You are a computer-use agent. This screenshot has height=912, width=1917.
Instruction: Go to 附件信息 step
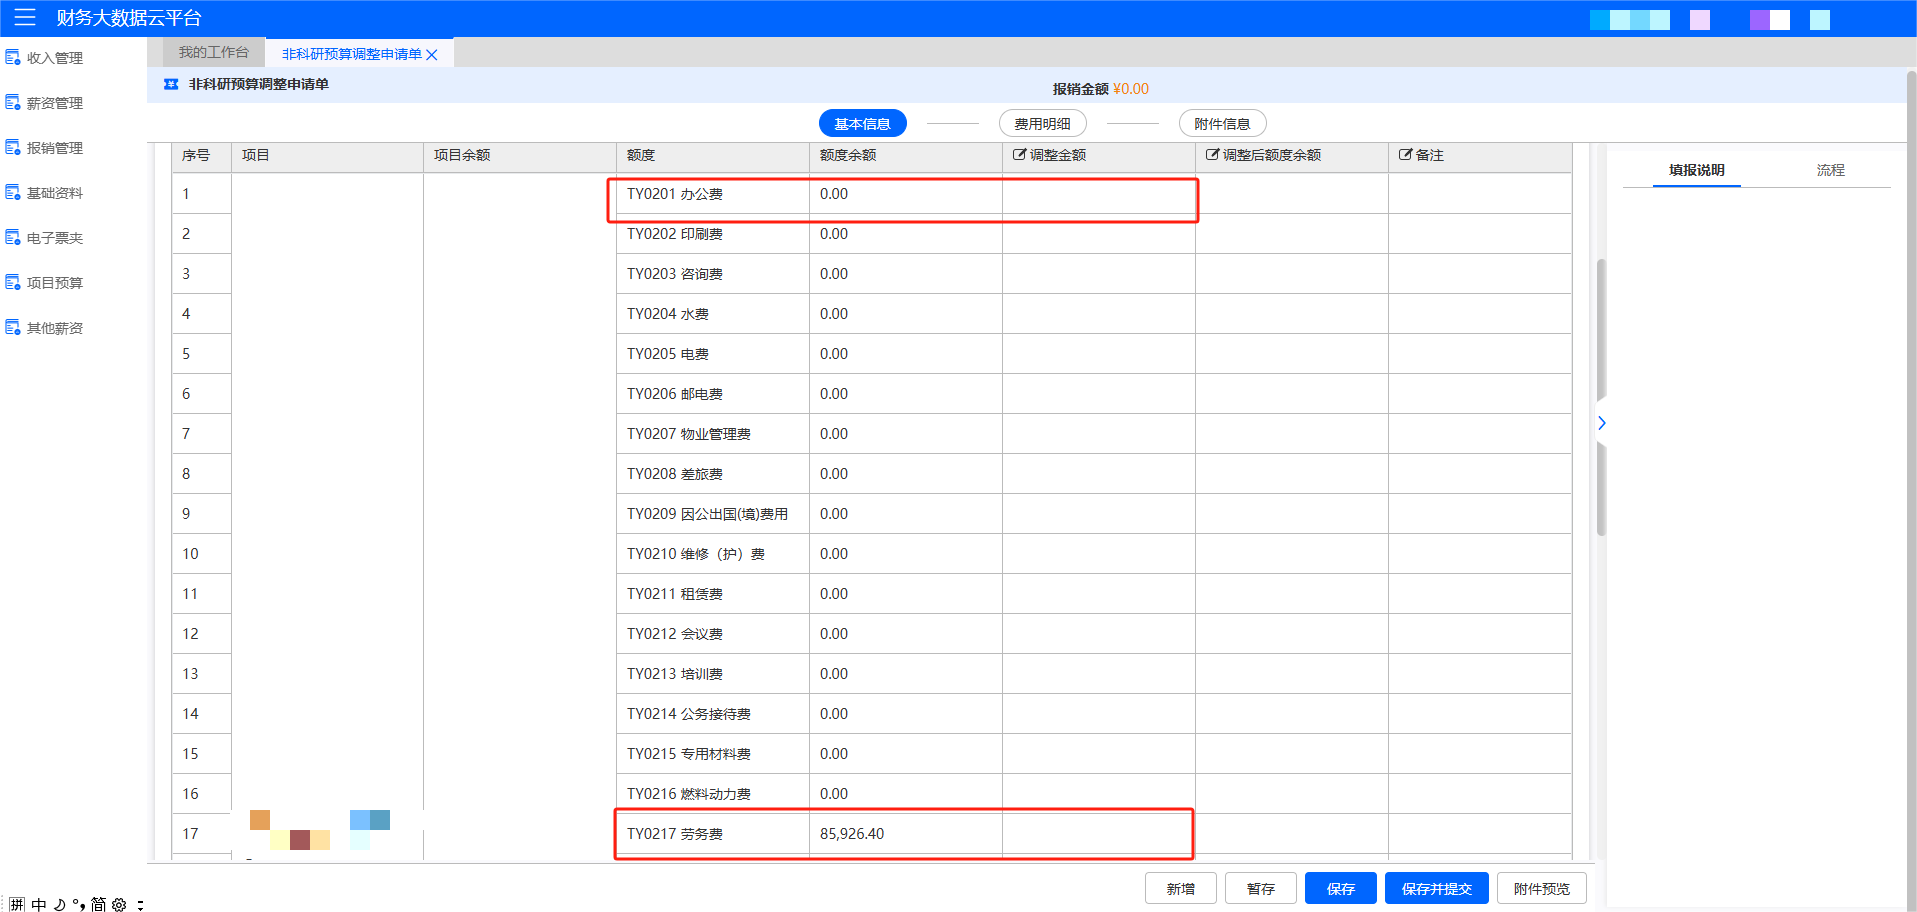pos(1222,124)
